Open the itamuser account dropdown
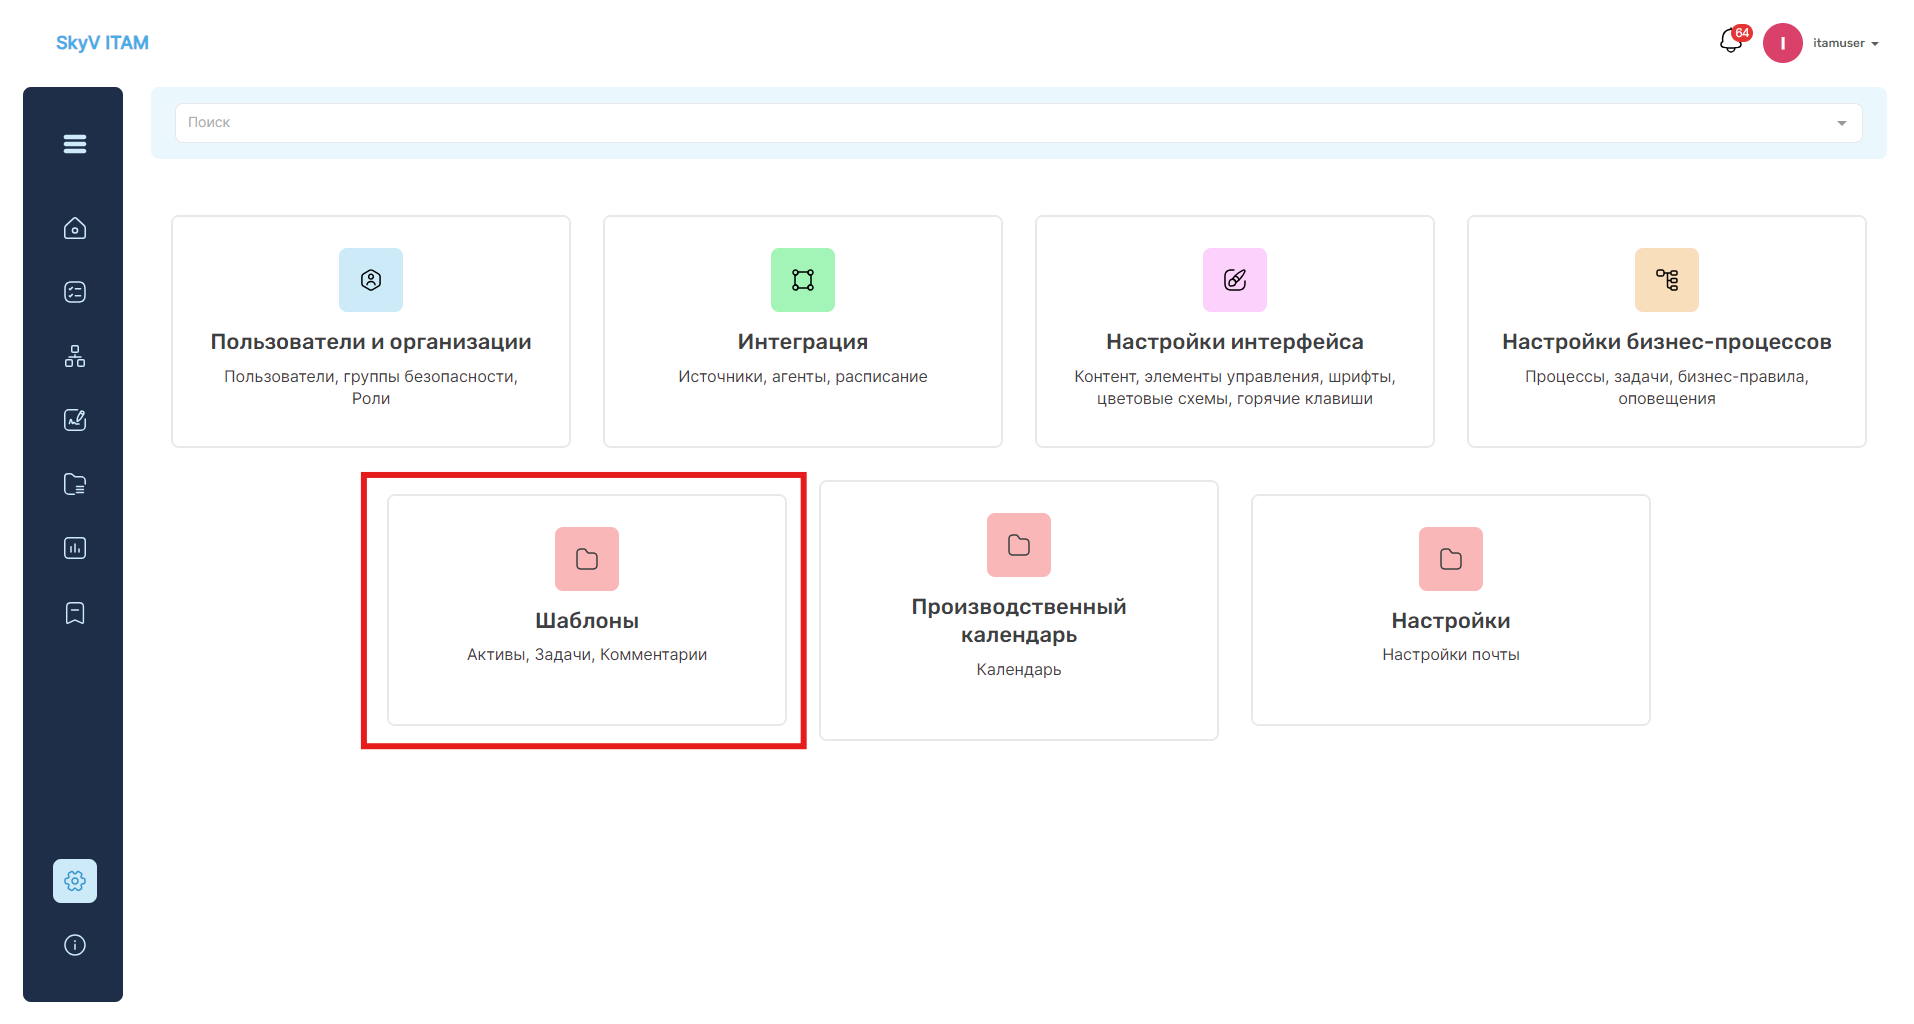The image size is (1914, 1024). tap(1875, 44)
